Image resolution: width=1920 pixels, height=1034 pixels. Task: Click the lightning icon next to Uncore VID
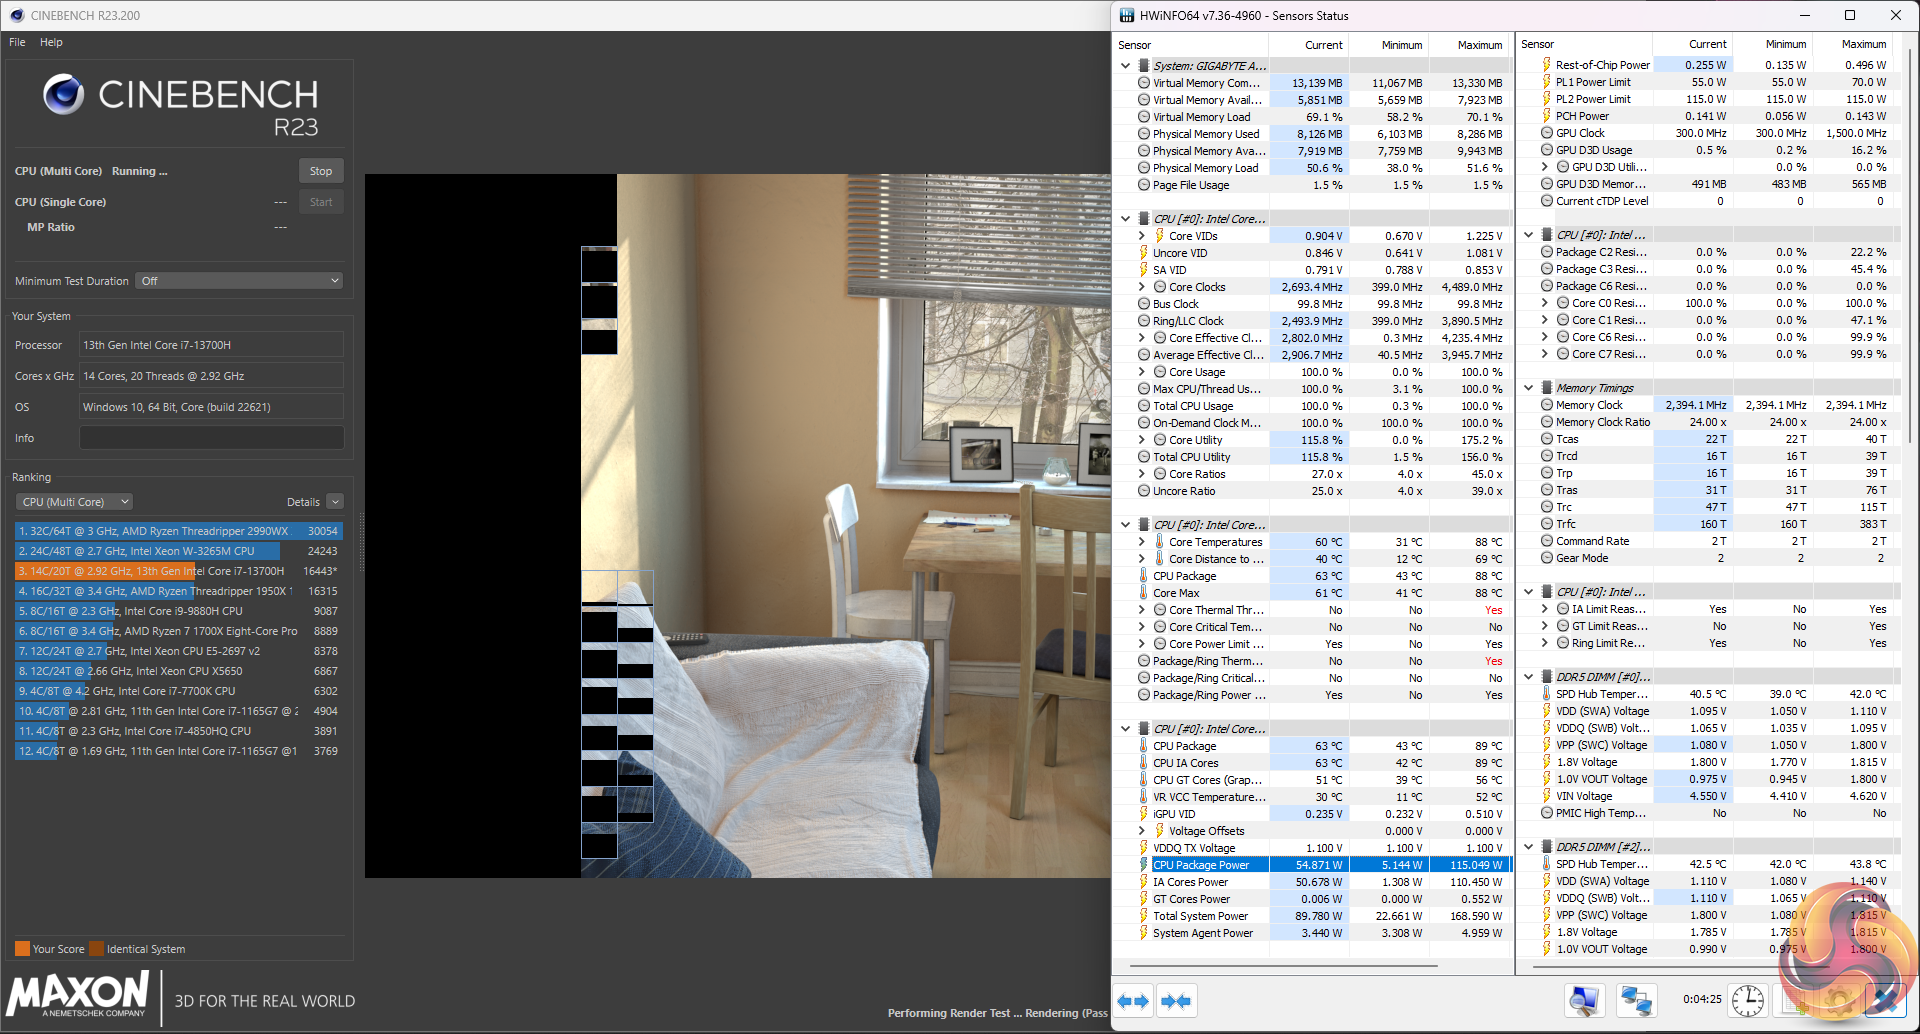point(1143,253)
